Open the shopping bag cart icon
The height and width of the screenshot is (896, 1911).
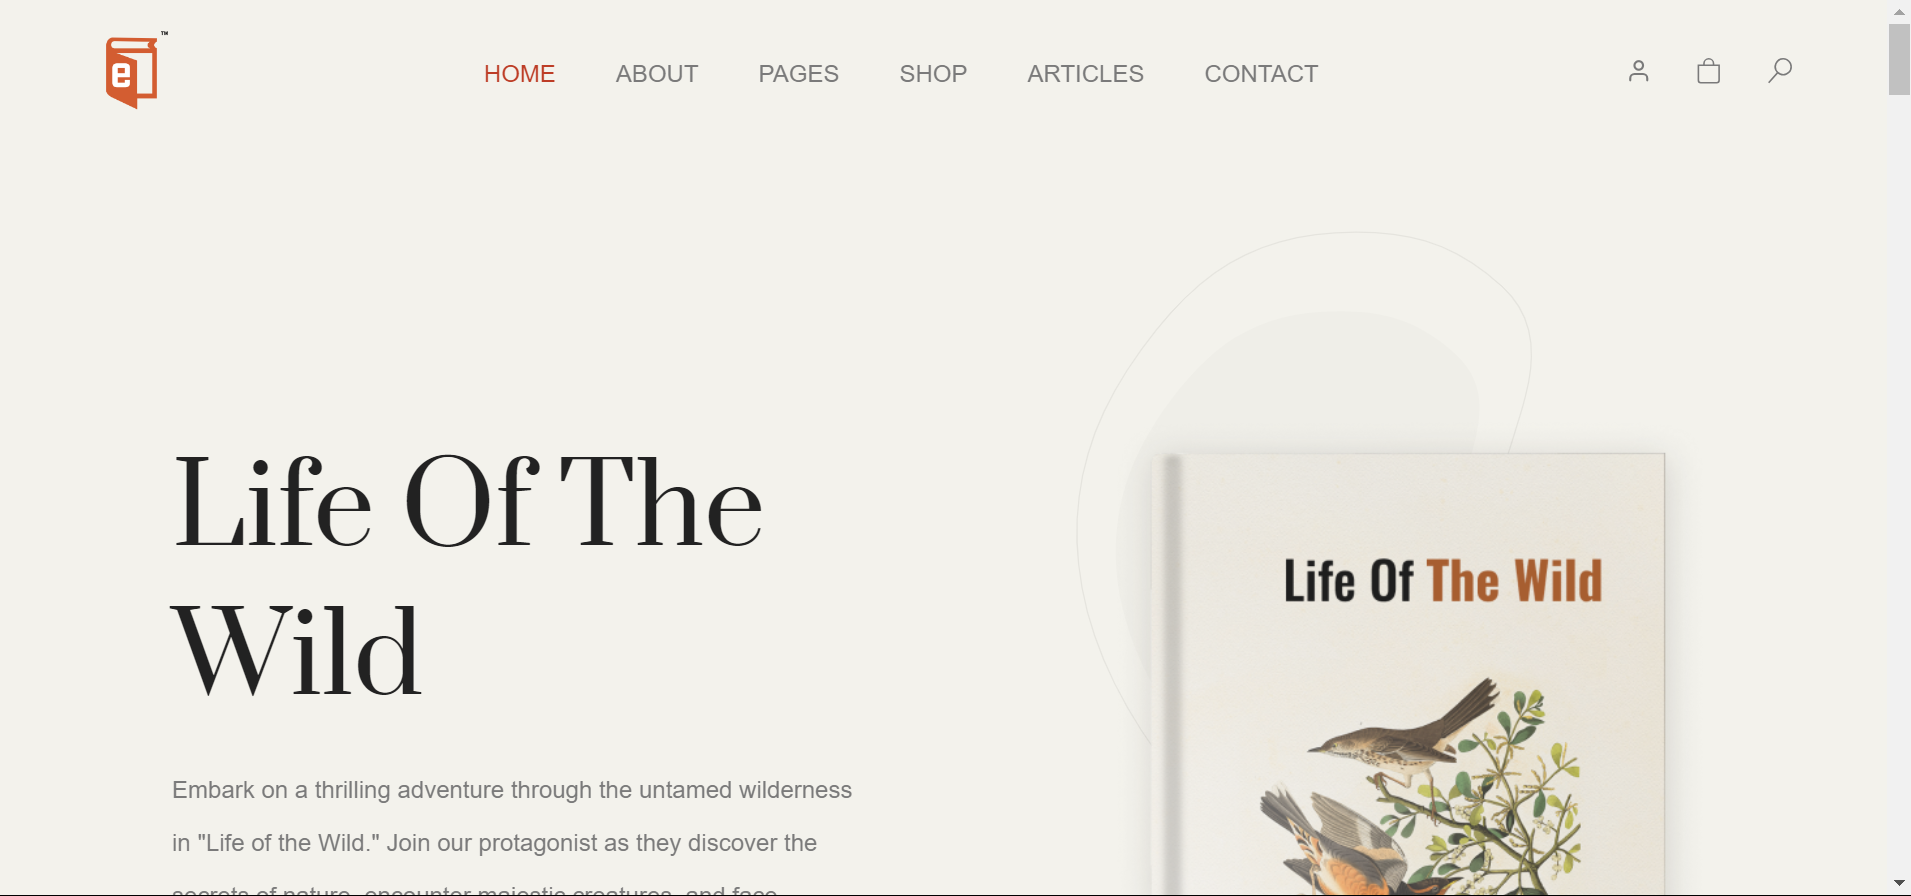pos(1709,71)
